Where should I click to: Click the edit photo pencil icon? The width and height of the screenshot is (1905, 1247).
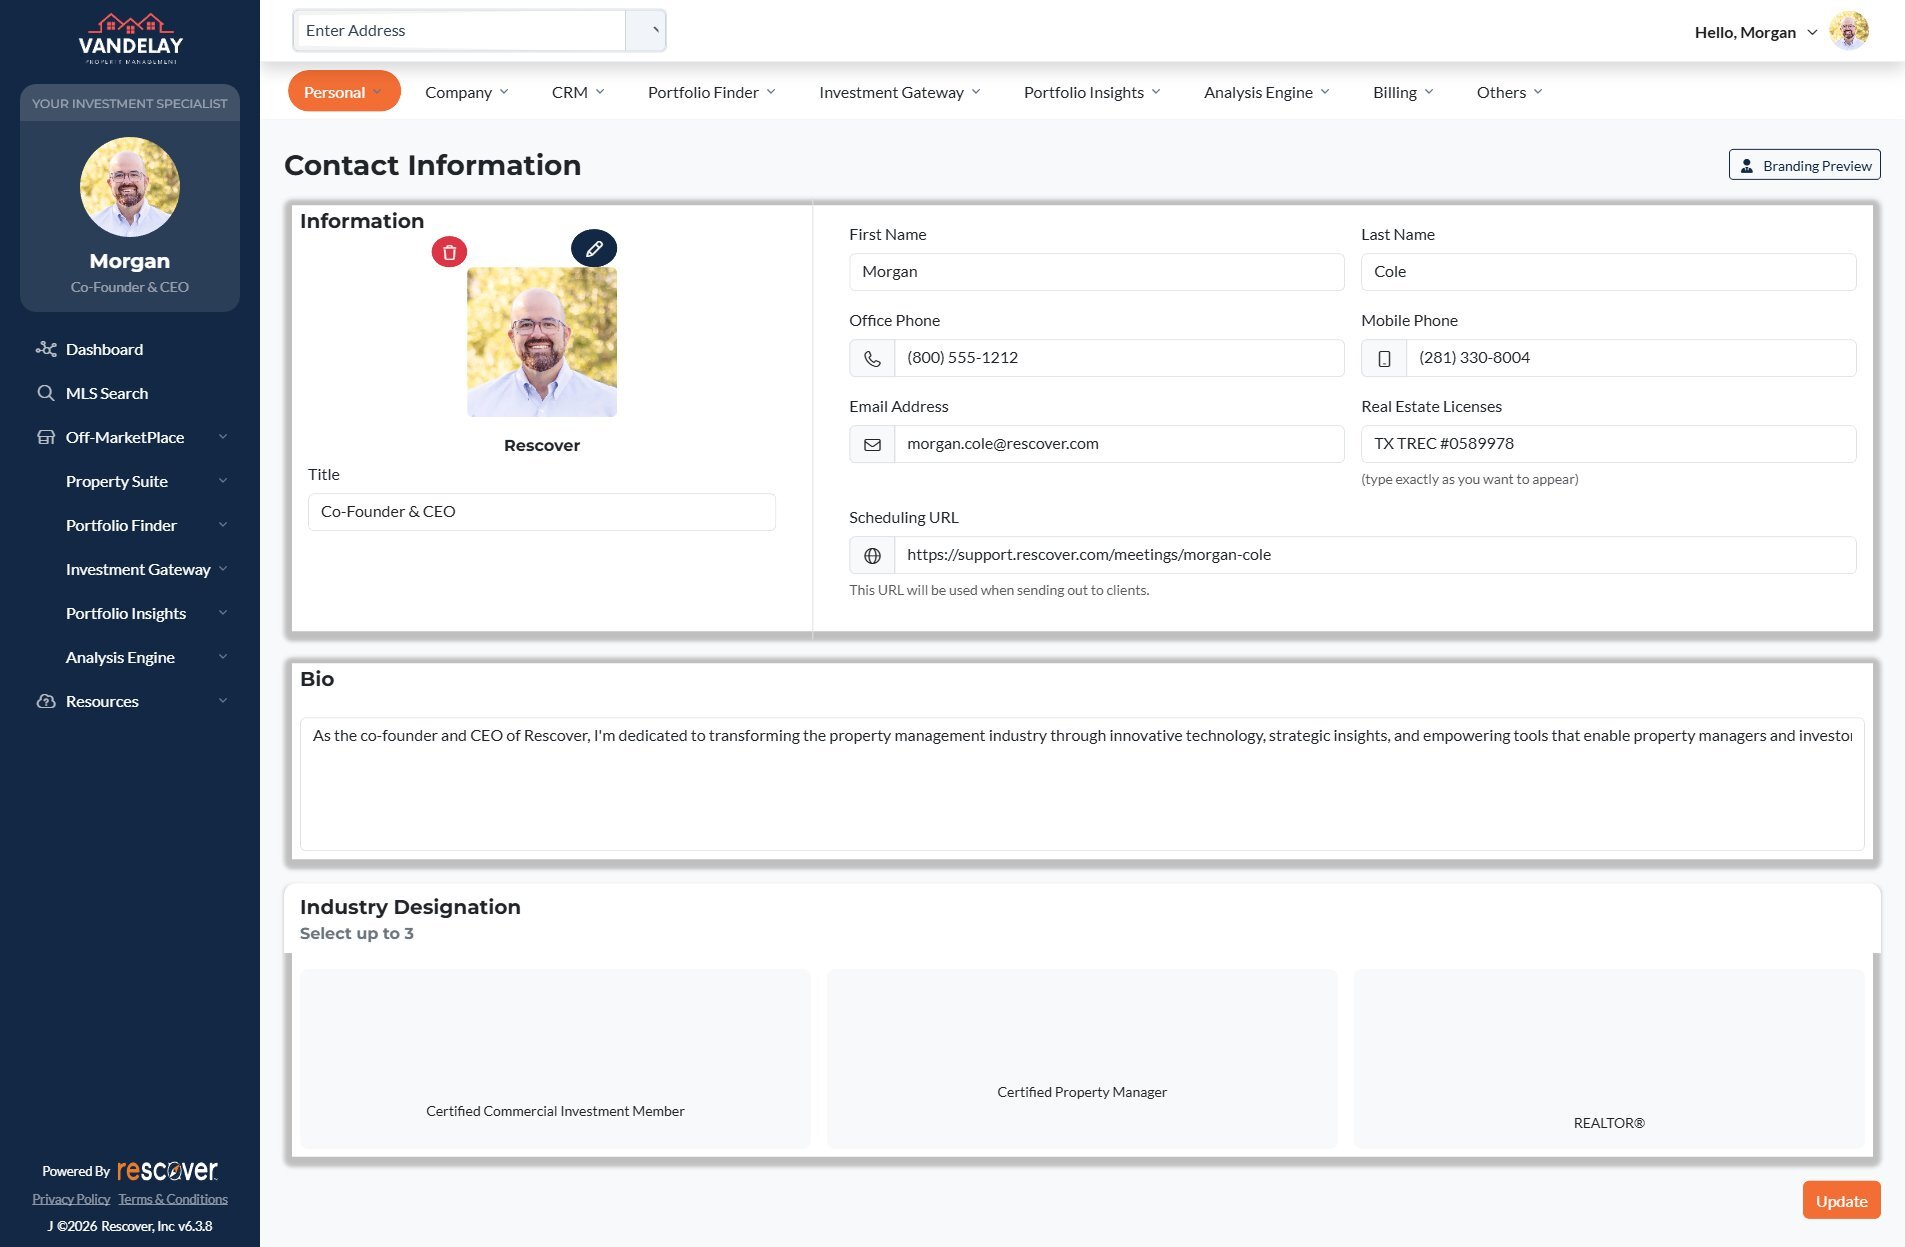[x=594, y=248]
